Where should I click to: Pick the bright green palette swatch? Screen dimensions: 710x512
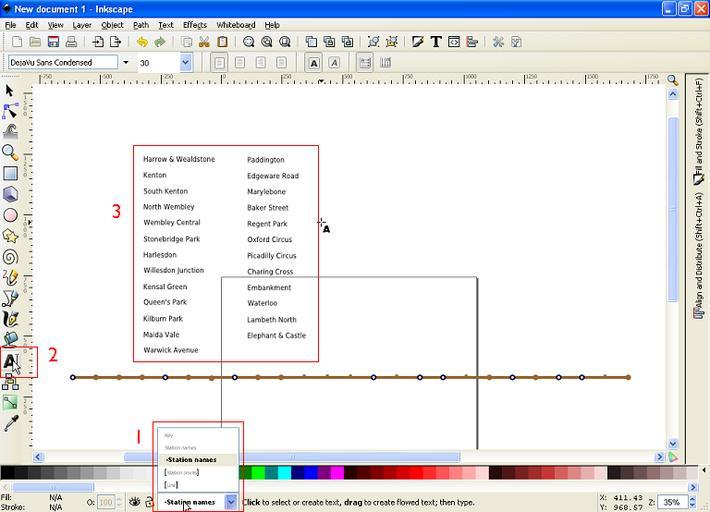pos(258,473)
